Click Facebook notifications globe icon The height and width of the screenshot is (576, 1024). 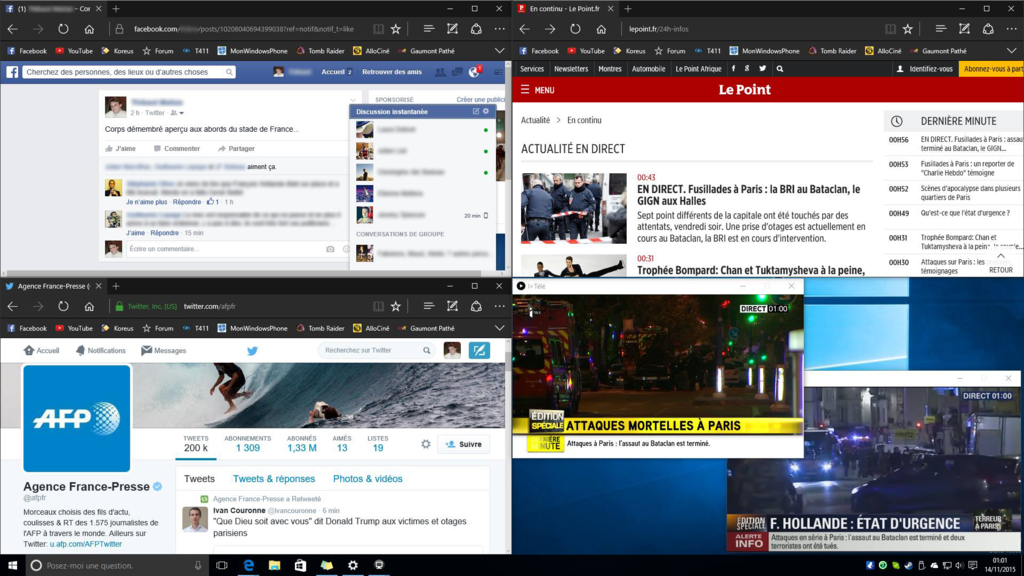point(475,72)
